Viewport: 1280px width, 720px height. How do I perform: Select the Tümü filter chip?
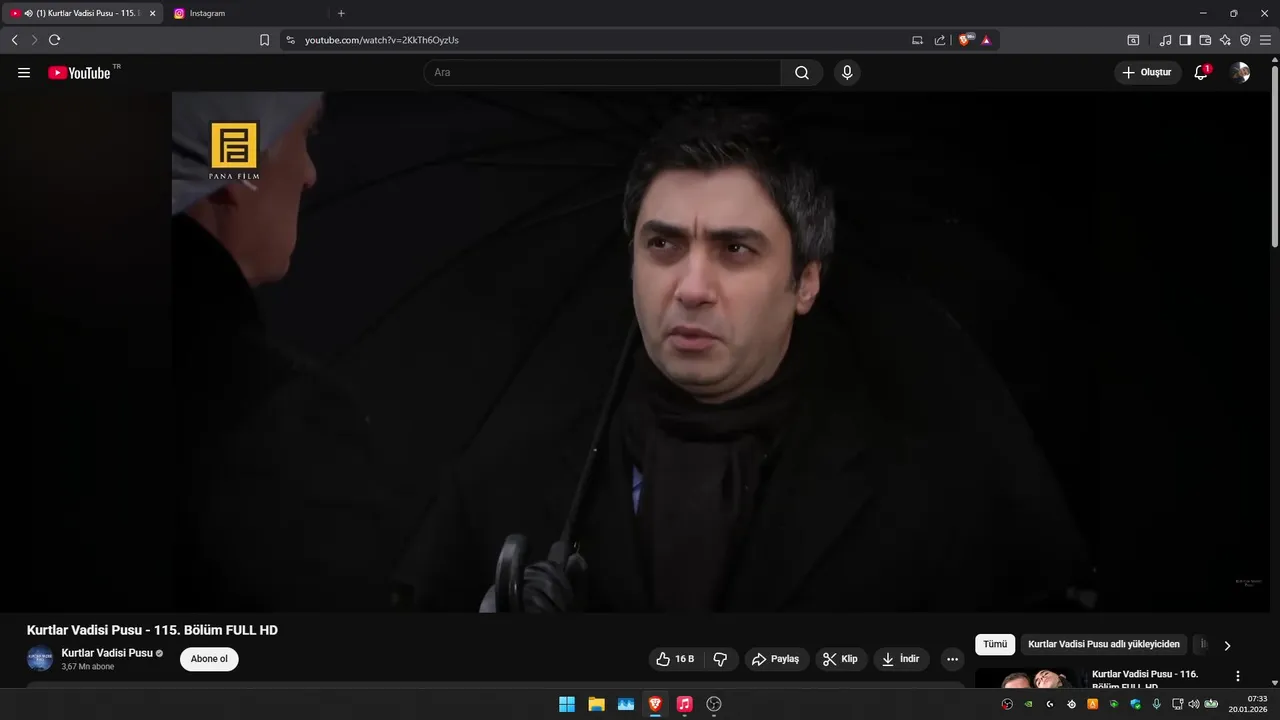[x=995, y=645]
